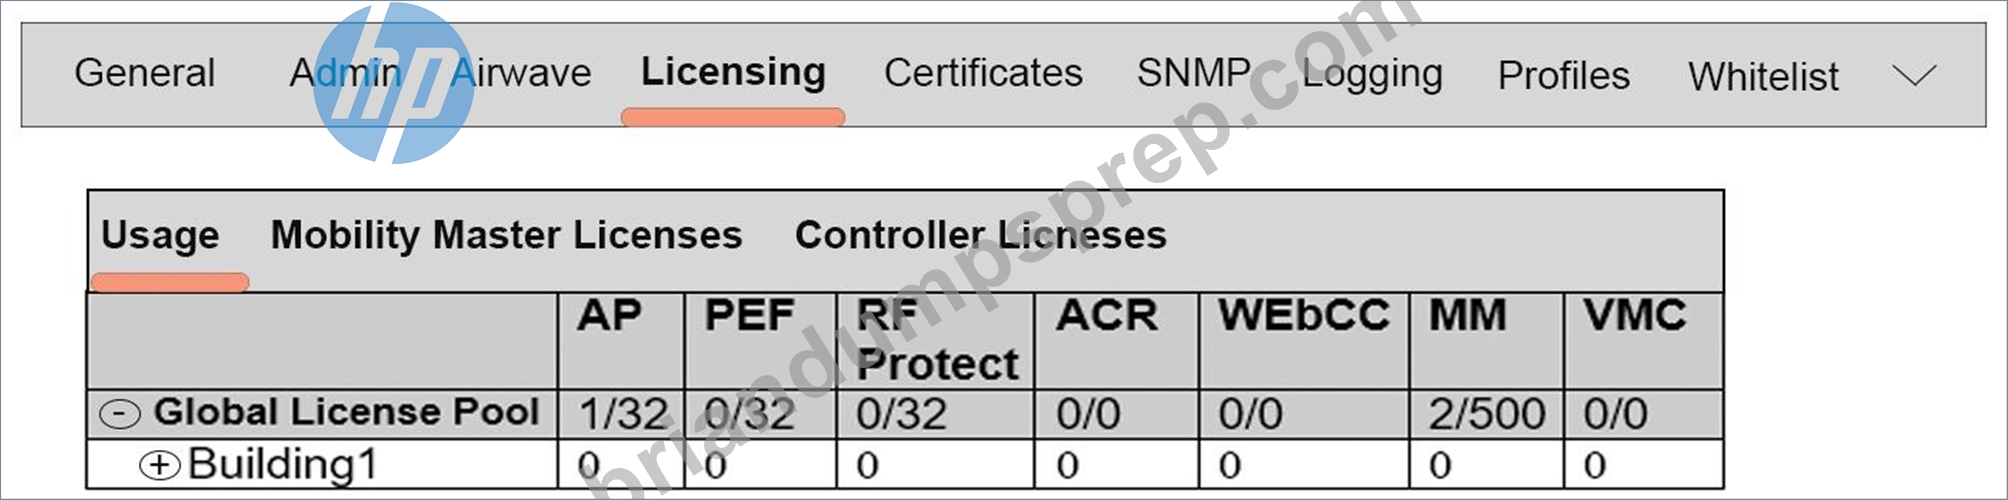Image resolution: width=2008 pixels, height=500 pixels.
Task: Switch to the Admin tab
Action: point(346,73)
